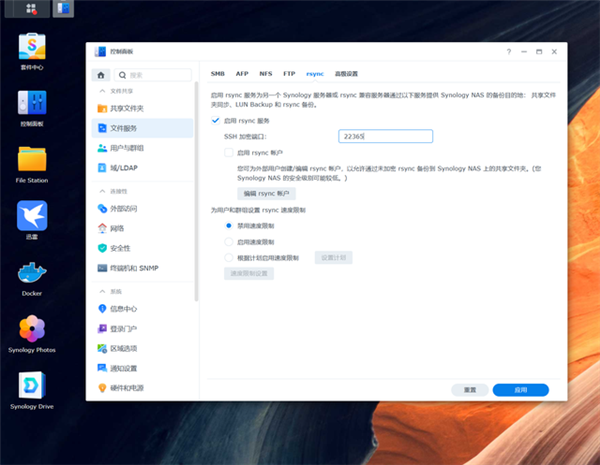The width and height of the screenshot is (600, 465).
Task: Open the main menu grid icon
Action: tap(31, 8)
